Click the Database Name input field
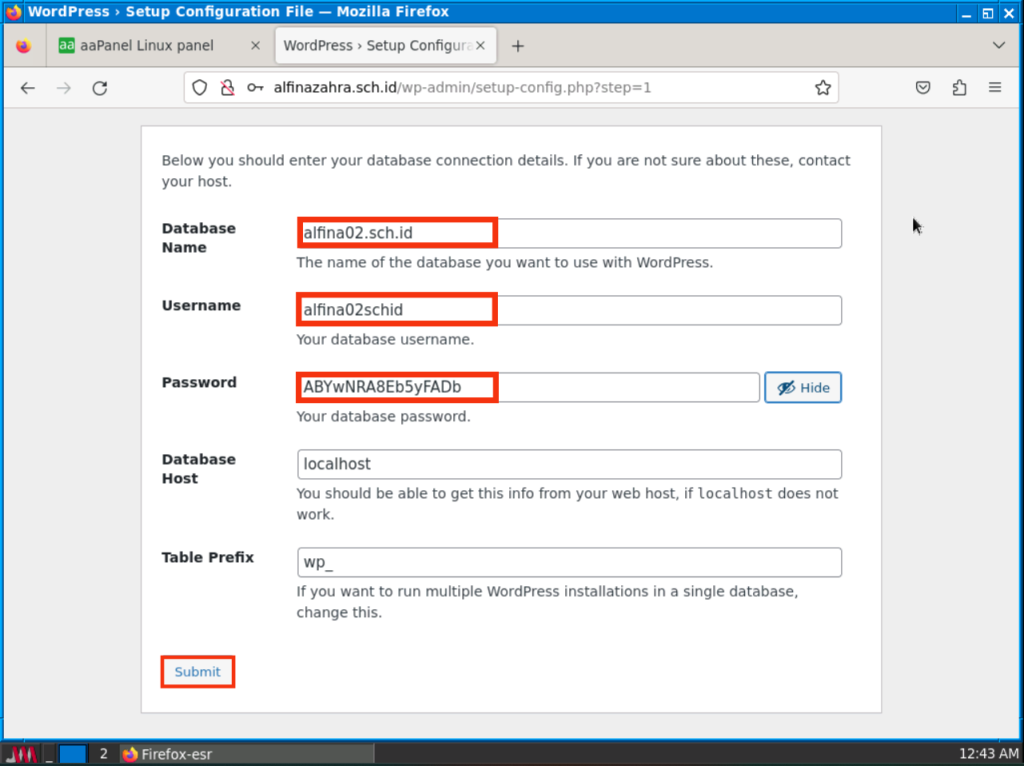Image resolution: width=1024 pixels, height=766 pixels. [568, 234]
